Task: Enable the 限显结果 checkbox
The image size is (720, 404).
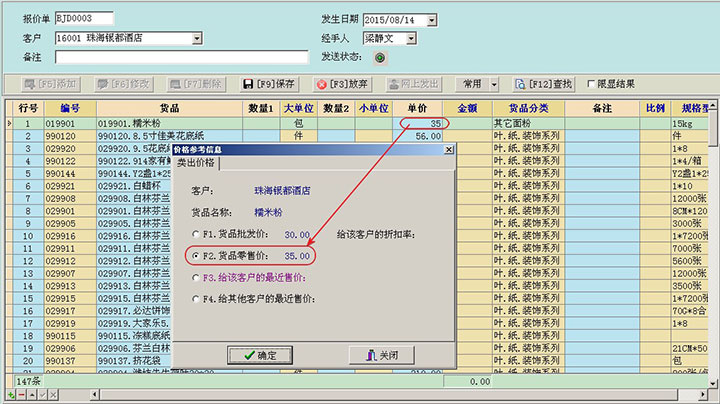Action: 590,84
